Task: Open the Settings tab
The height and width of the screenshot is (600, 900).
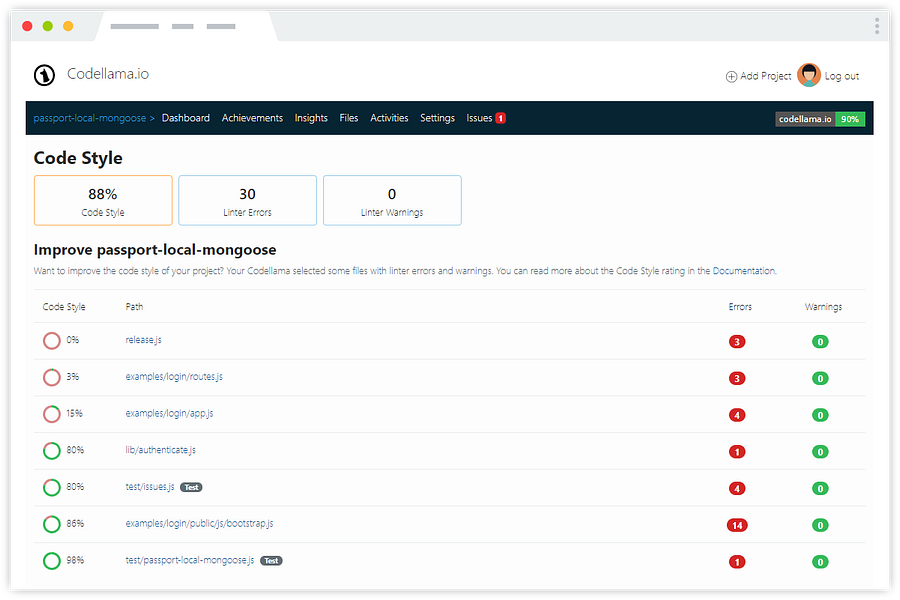Action: tap(437, 118)
